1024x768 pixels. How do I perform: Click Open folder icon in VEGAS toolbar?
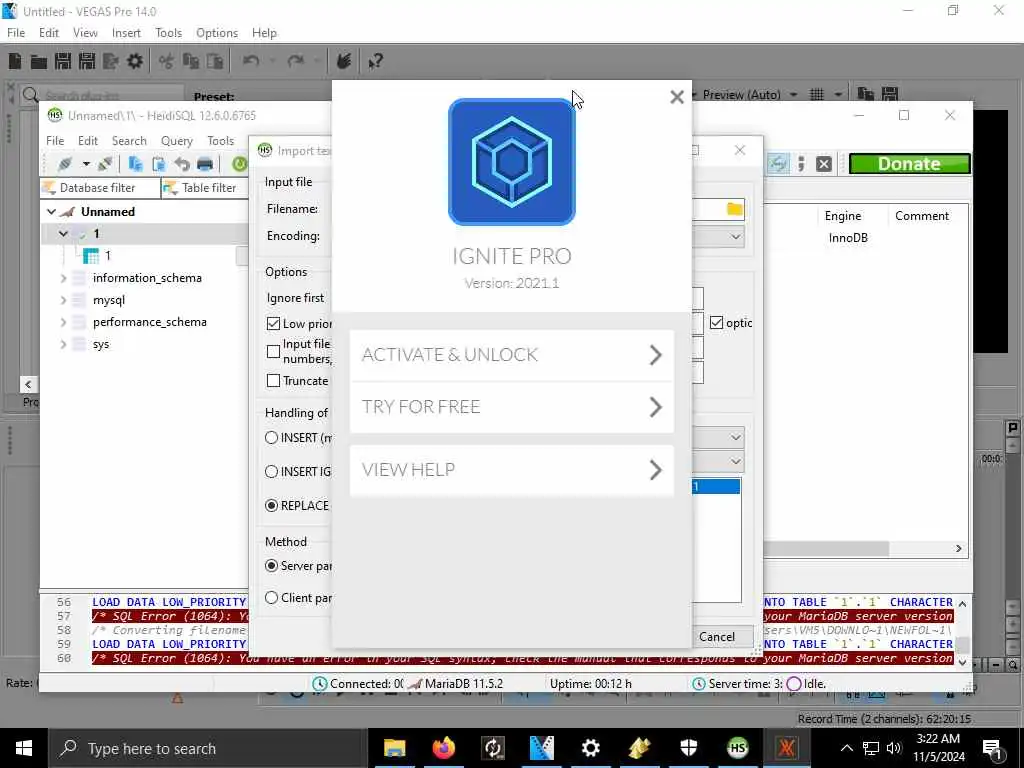pyautogui.click(x=39, y=61)
